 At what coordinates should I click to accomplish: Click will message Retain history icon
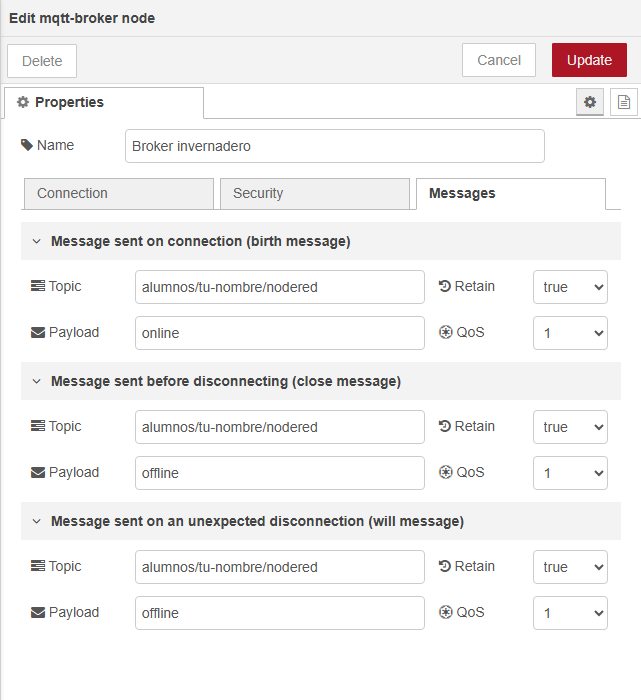click(445, 566)
